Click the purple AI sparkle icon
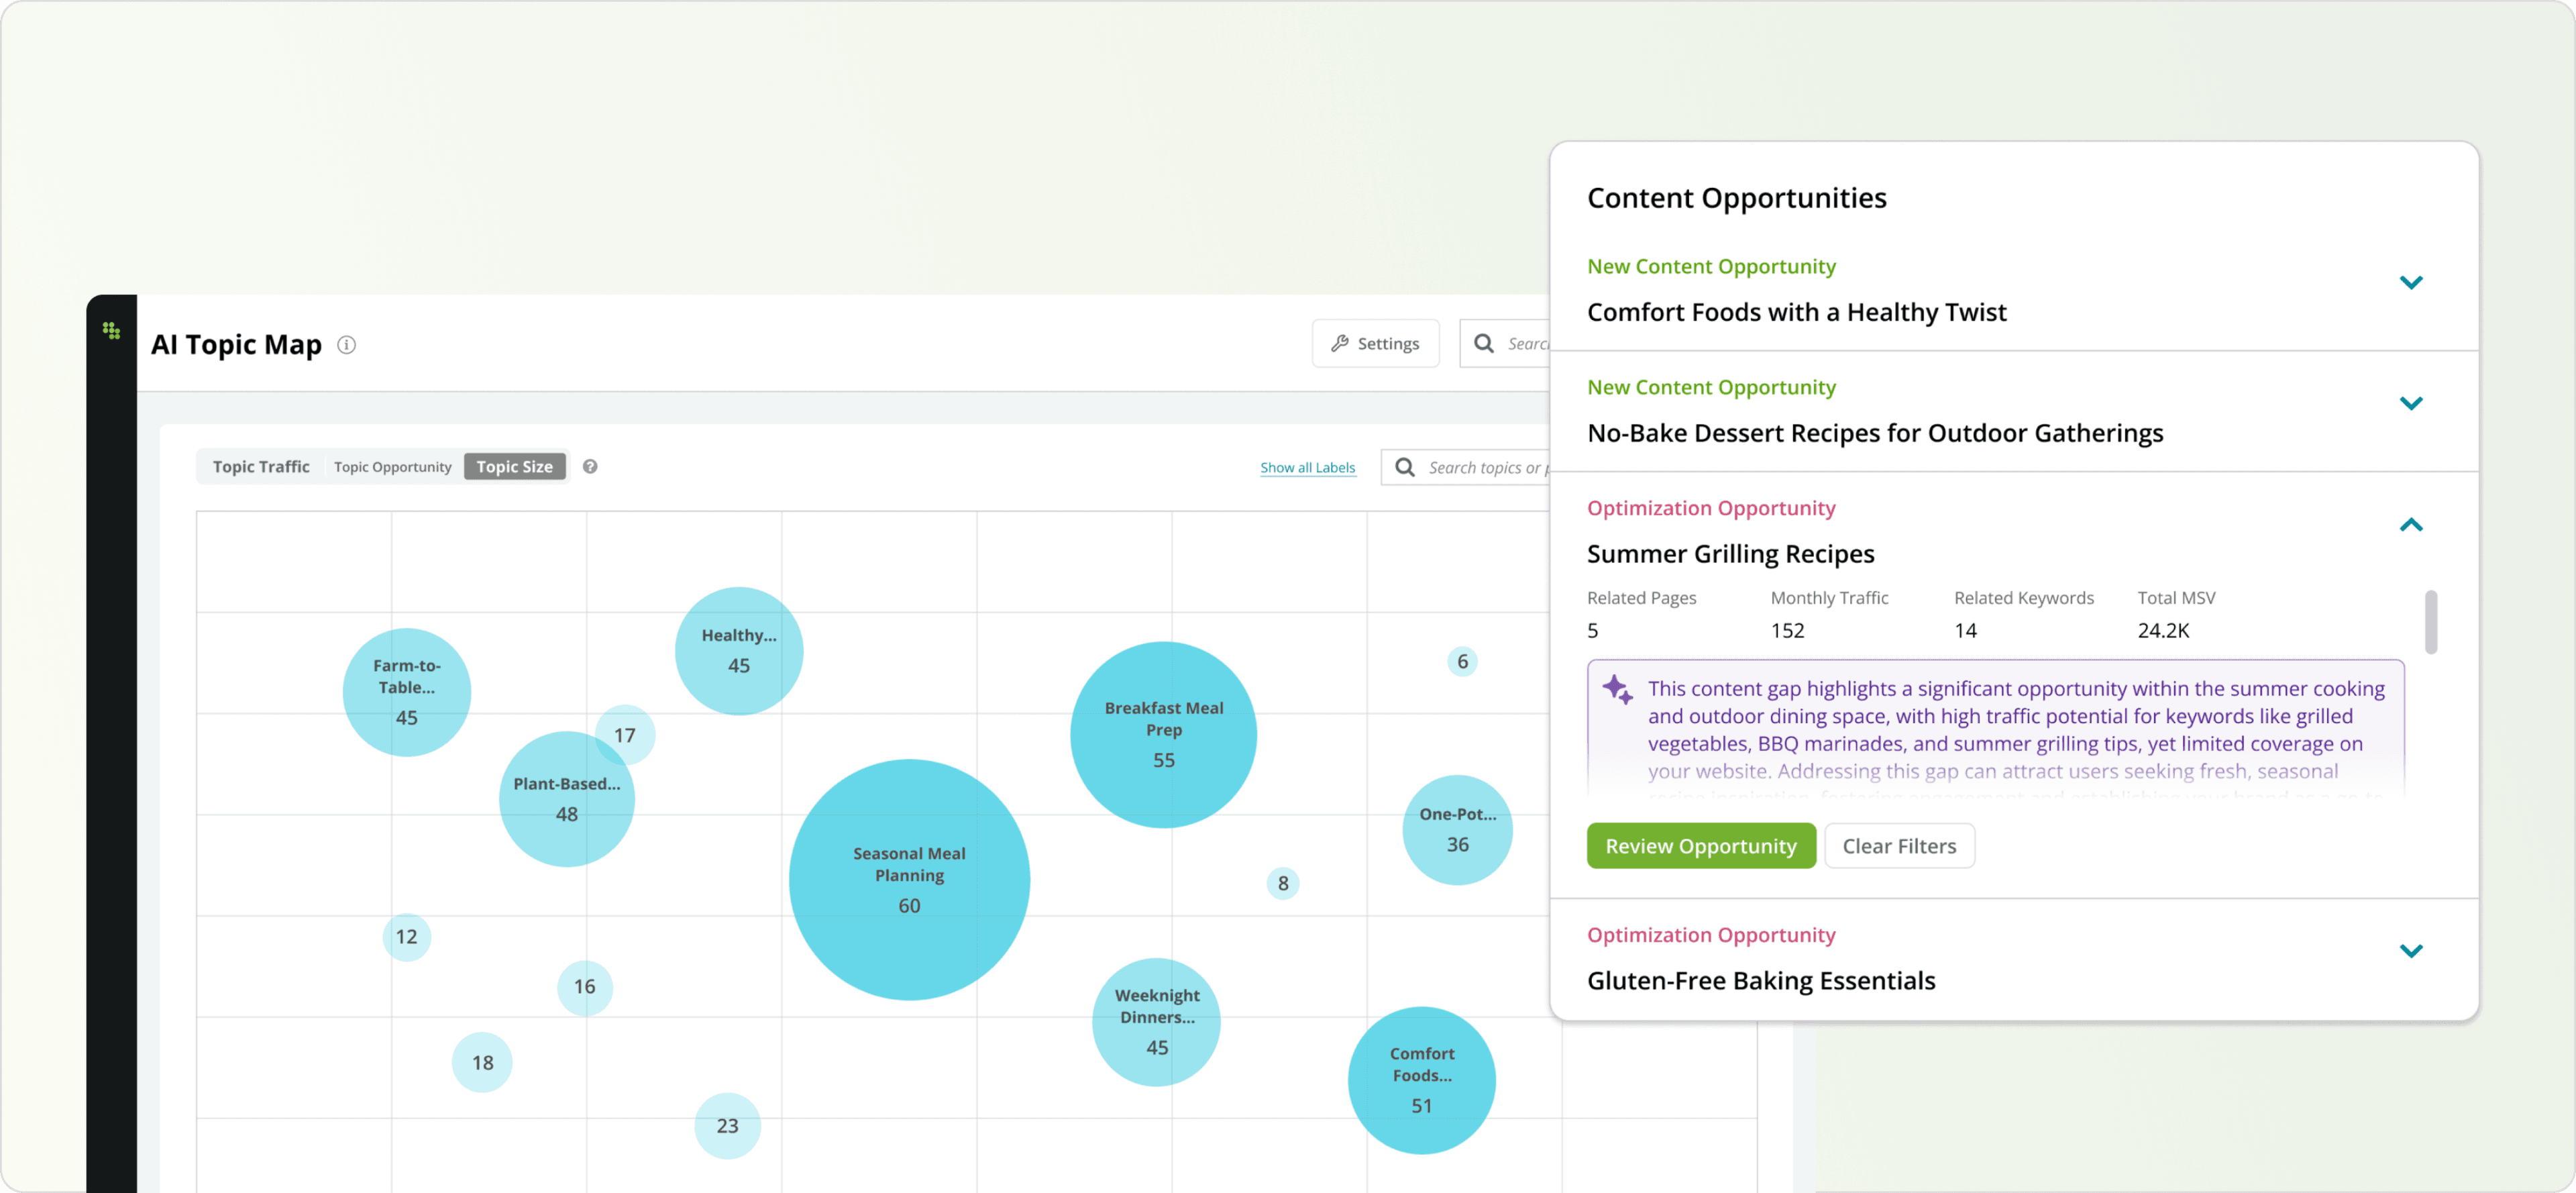 click(x=1617, y=690)
